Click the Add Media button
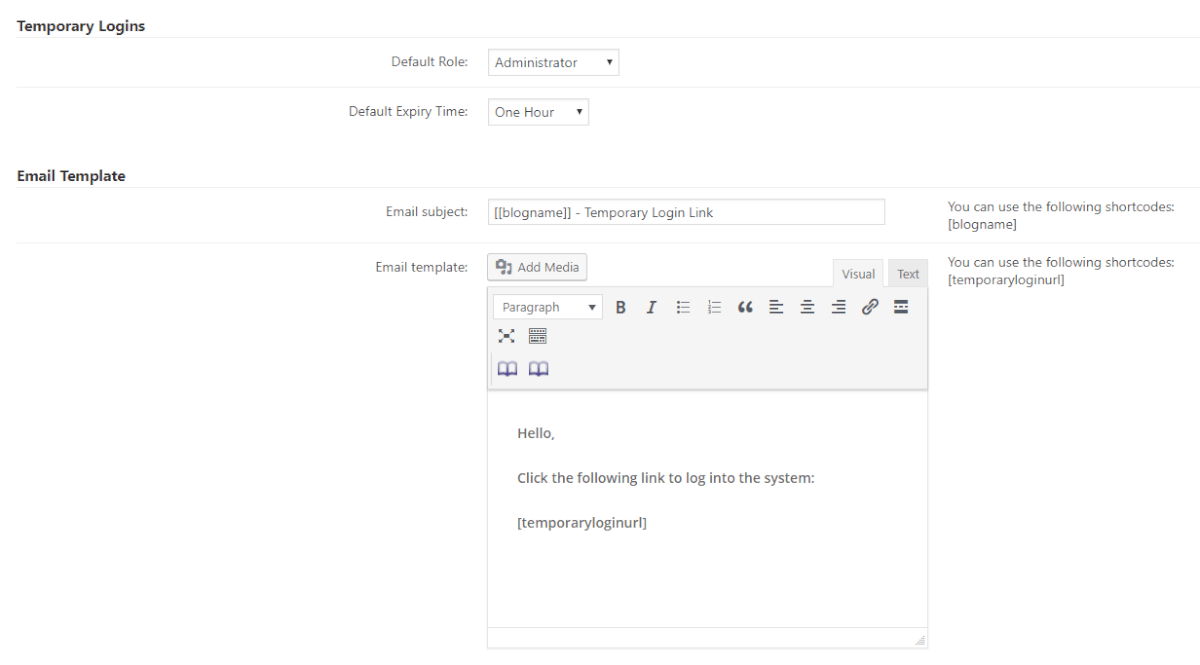This screenshot has width=1200, height=665. point(537,267)
